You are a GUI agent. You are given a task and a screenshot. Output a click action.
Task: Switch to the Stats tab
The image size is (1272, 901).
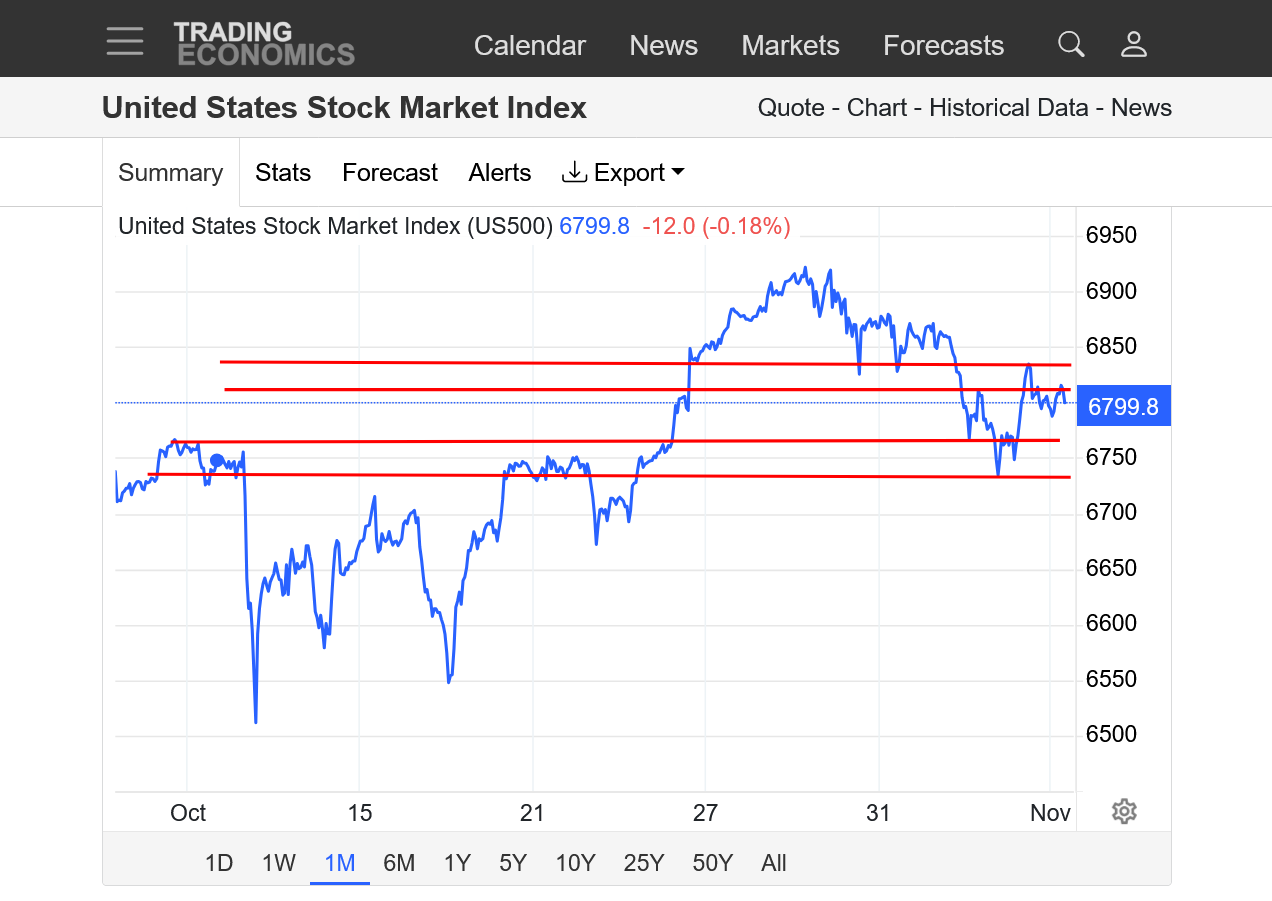(x=283, y=173)
